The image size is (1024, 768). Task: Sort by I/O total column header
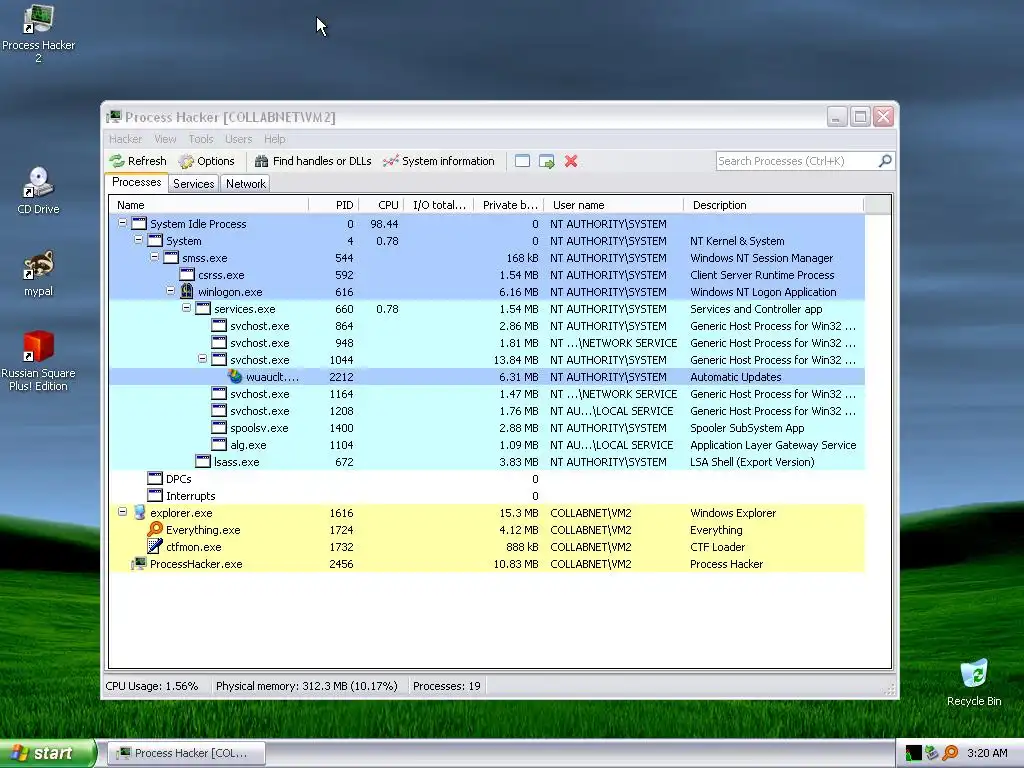pyautogui.click(x=439, y=205)
